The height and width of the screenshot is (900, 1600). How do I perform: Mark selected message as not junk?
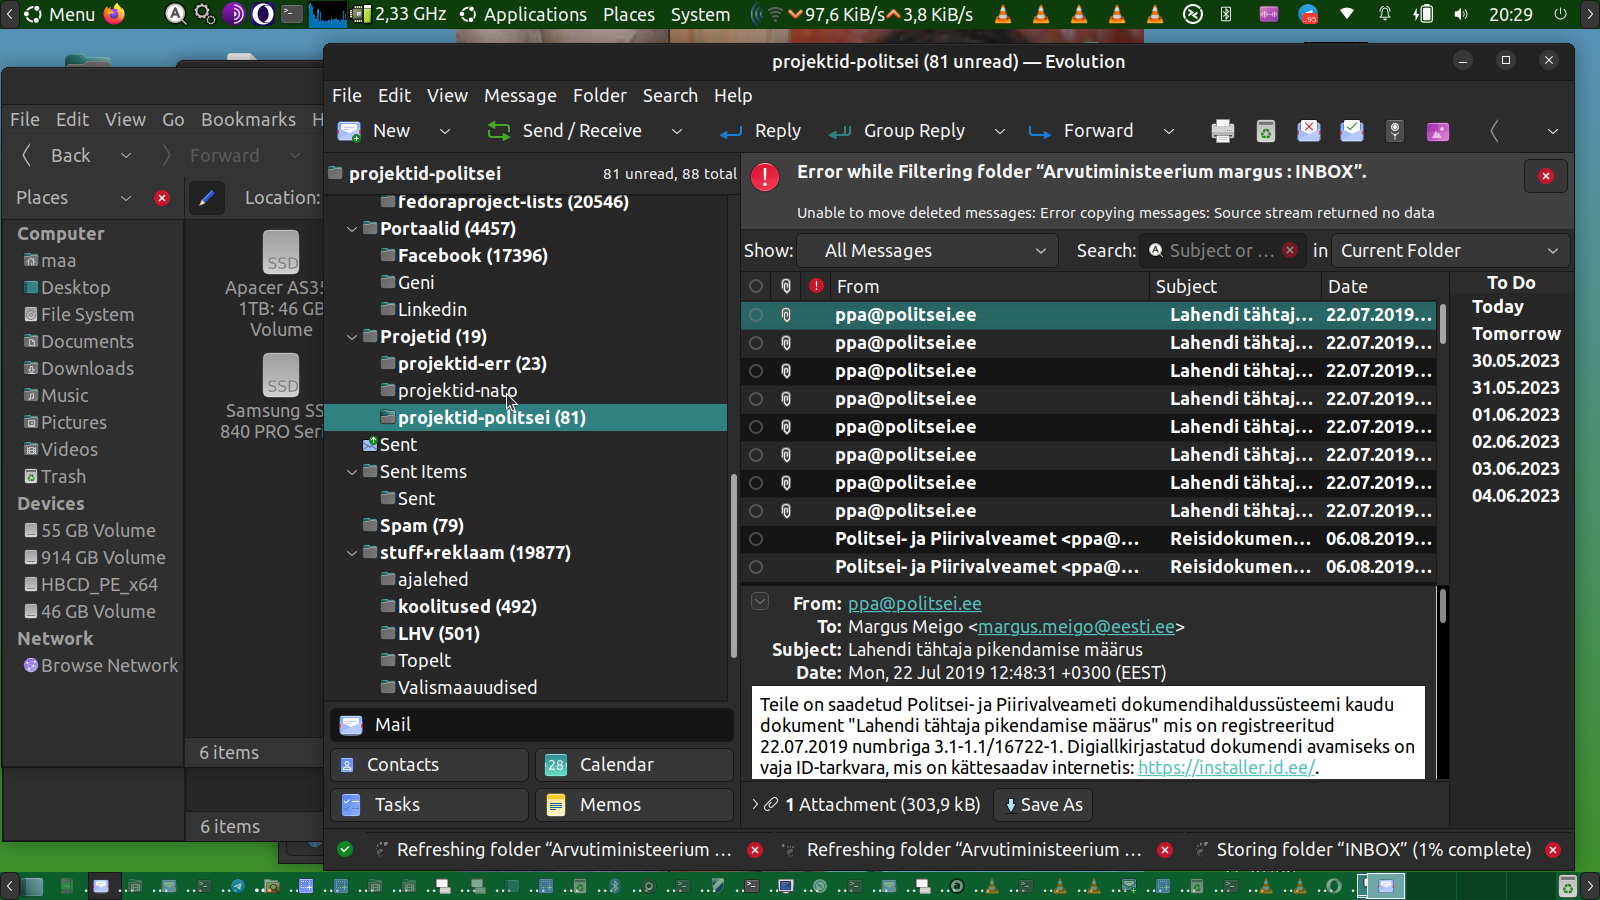click(x=1352, y=131)
